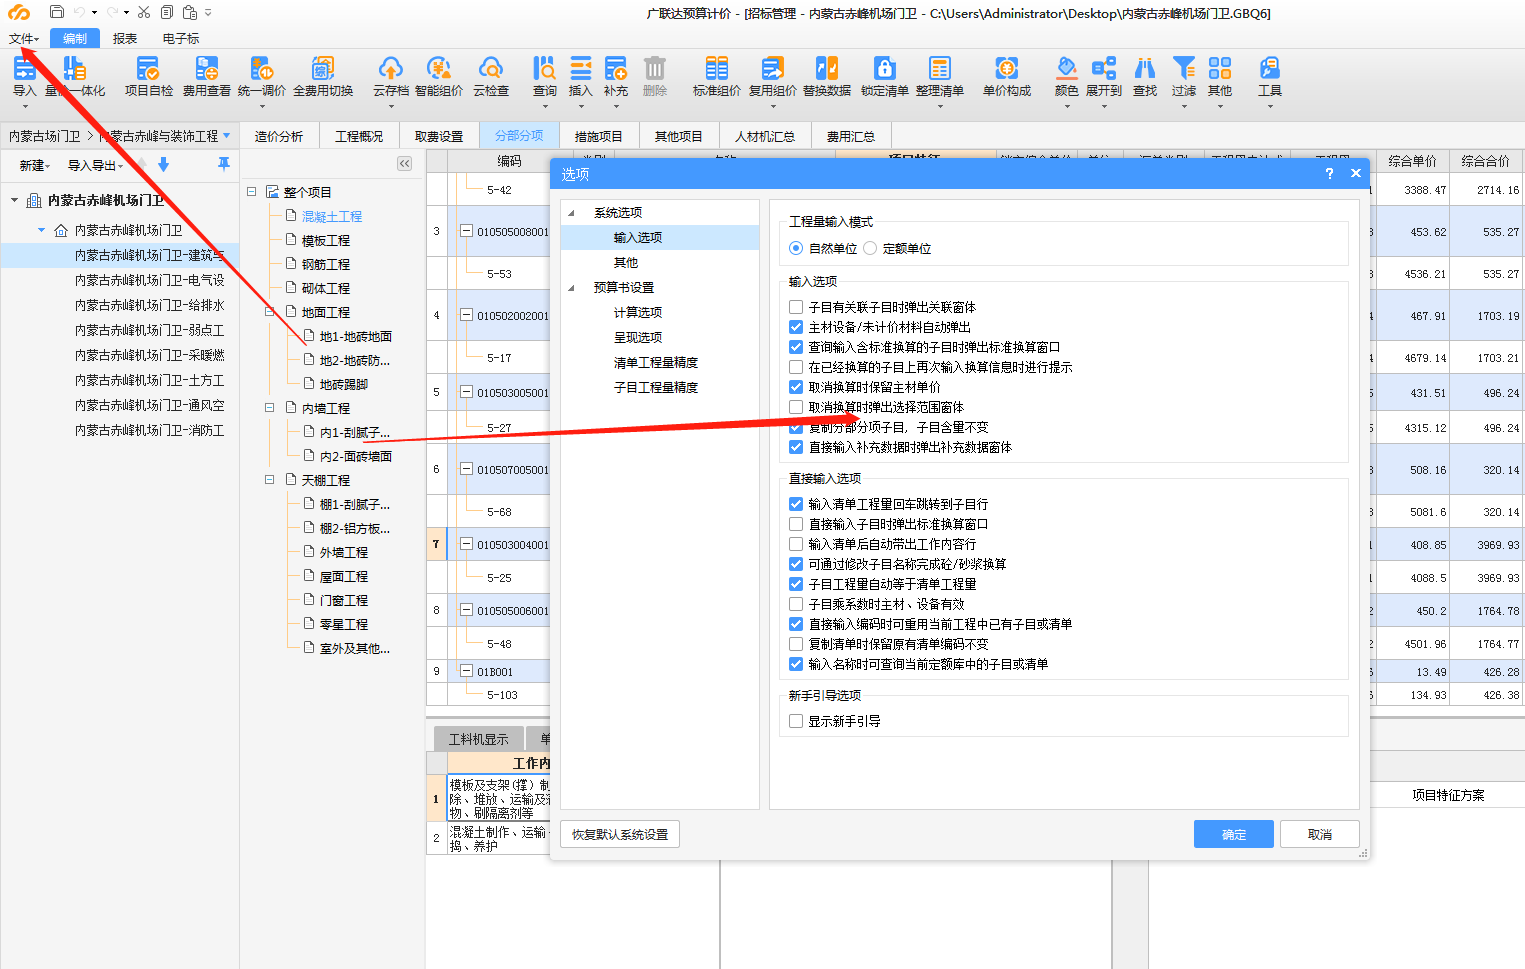Collapse the 整个项目 tree node
Screen dimensions: 1525x969
click(252, 191)
